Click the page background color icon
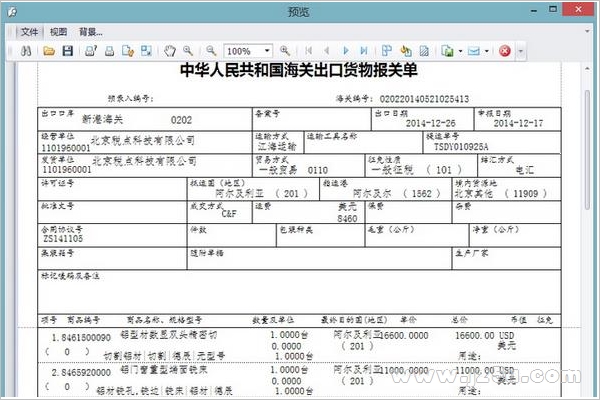 406,51
